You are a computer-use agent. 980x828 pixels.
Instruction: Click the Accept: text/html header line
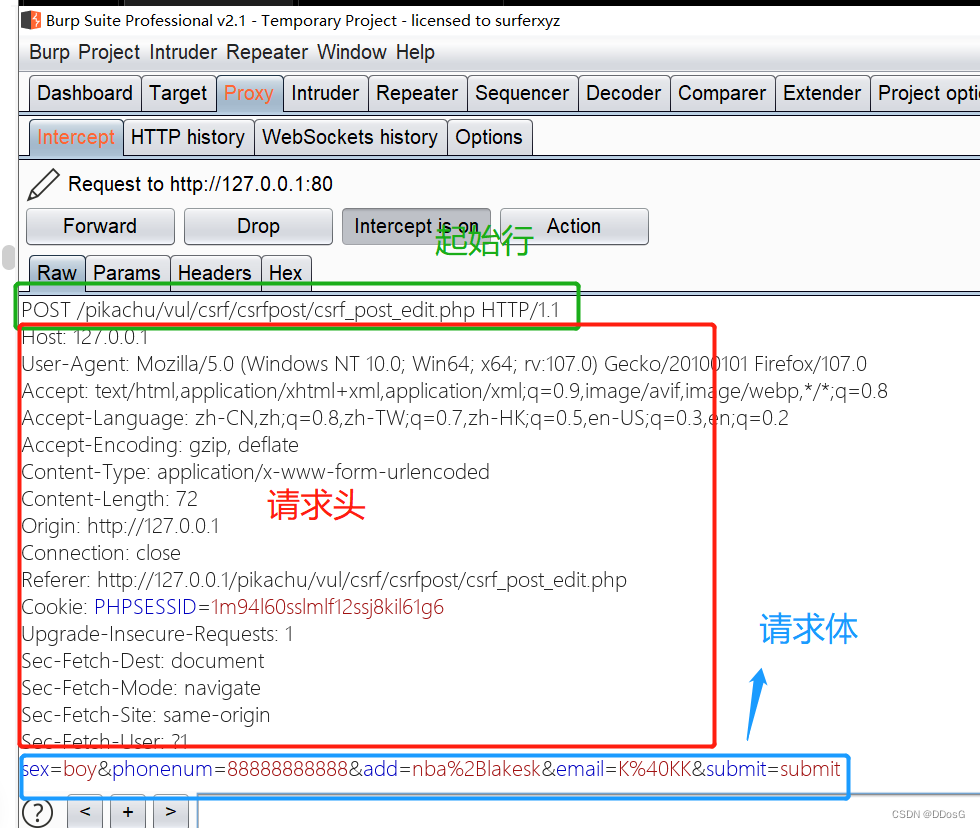(454, 391)
